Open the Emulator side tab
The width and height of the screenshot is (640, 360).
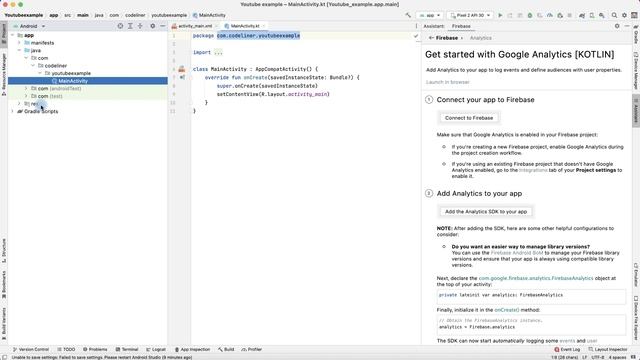(x=636, y=274)
